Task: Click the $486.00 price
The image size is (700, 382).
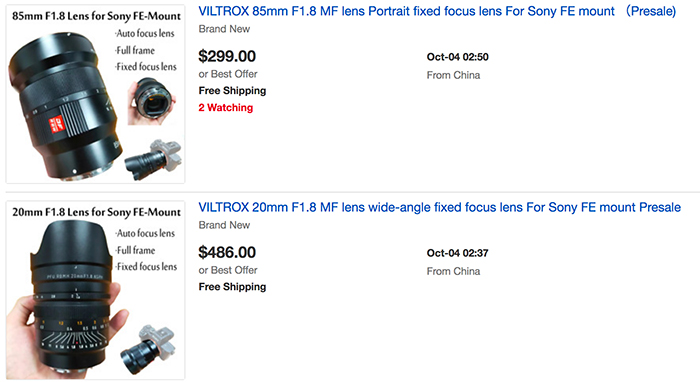Action: pos(227,252)
